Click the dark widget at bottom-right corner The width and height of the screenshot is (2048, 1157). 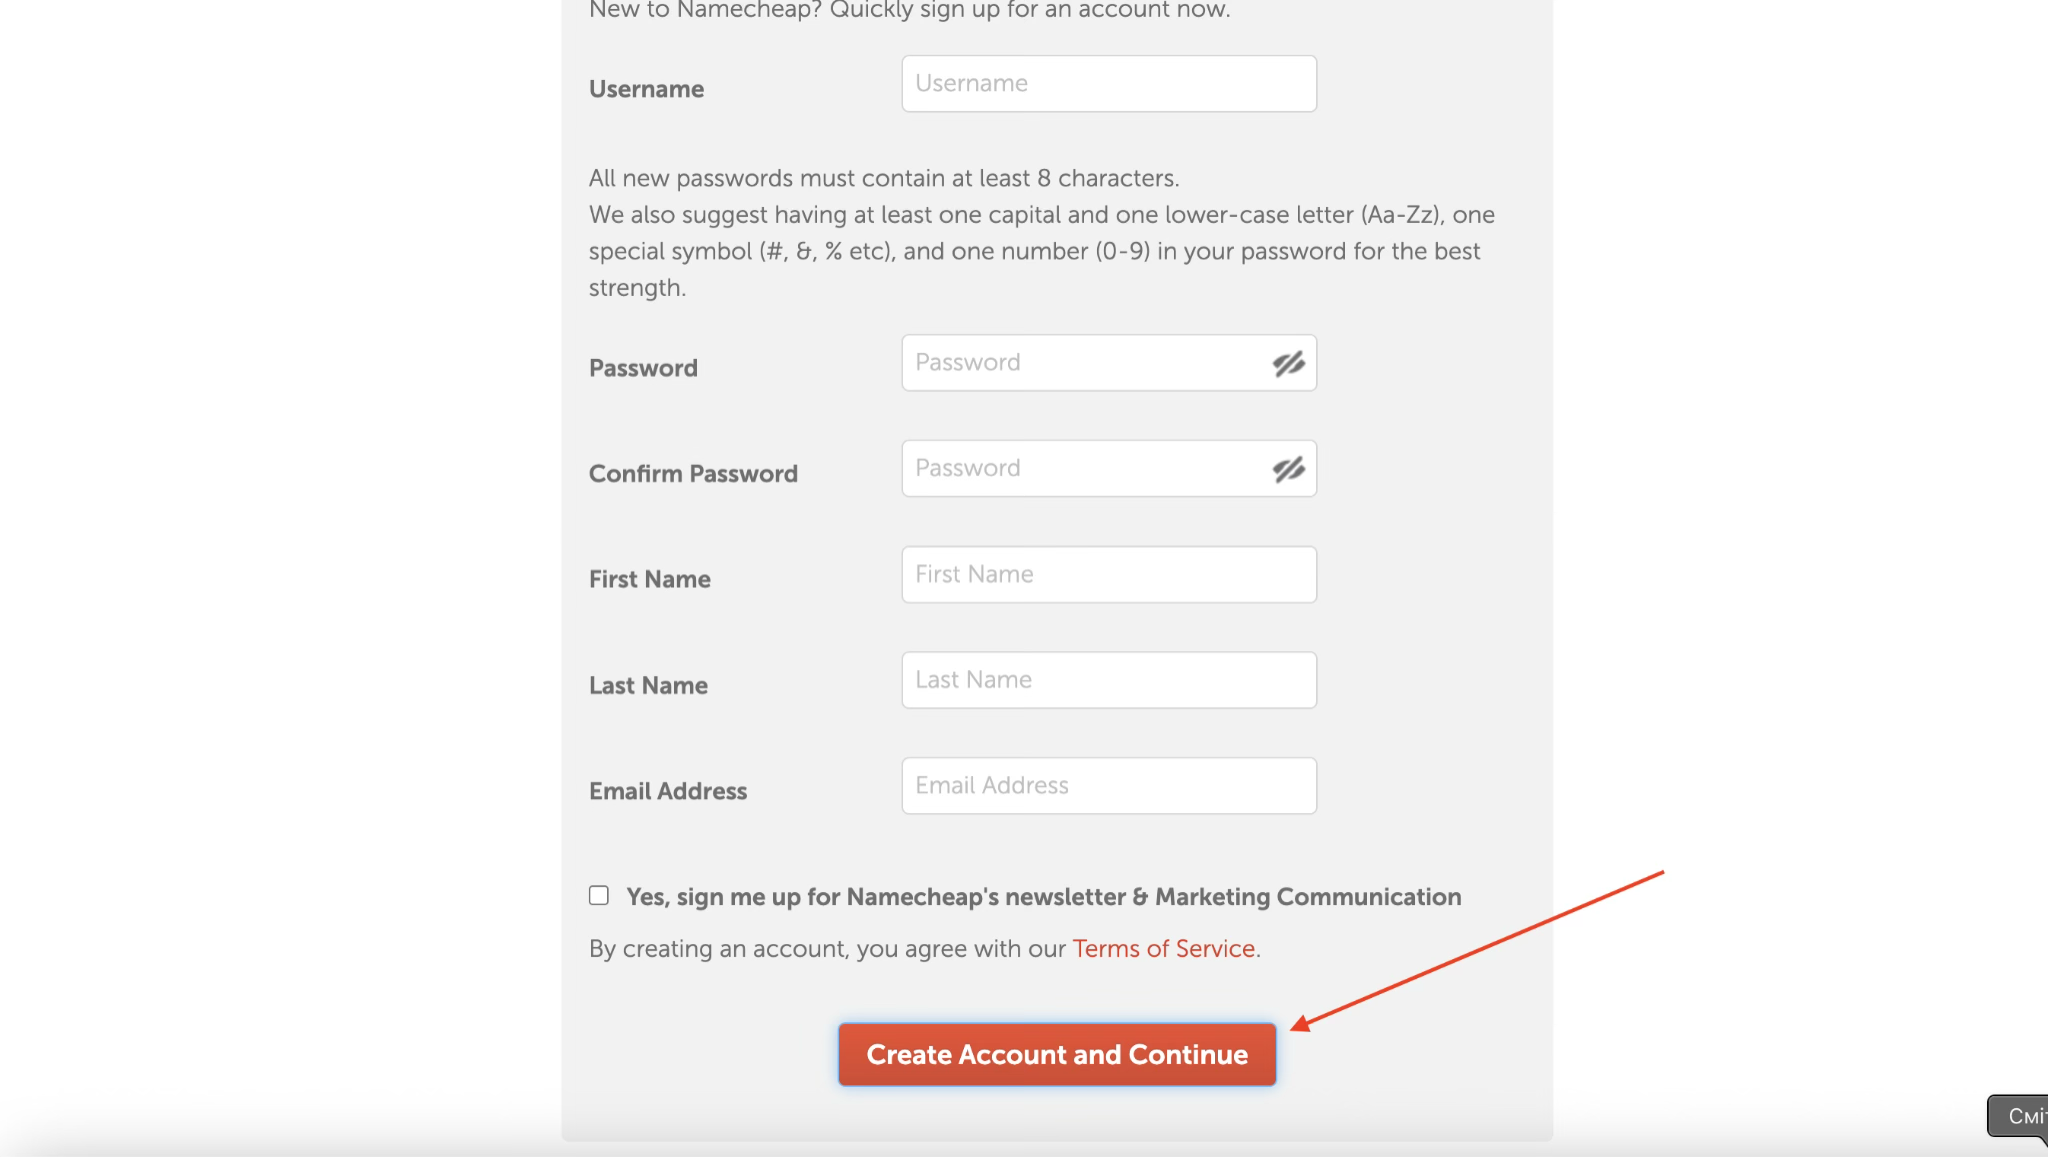(x=2020, y=1116)
